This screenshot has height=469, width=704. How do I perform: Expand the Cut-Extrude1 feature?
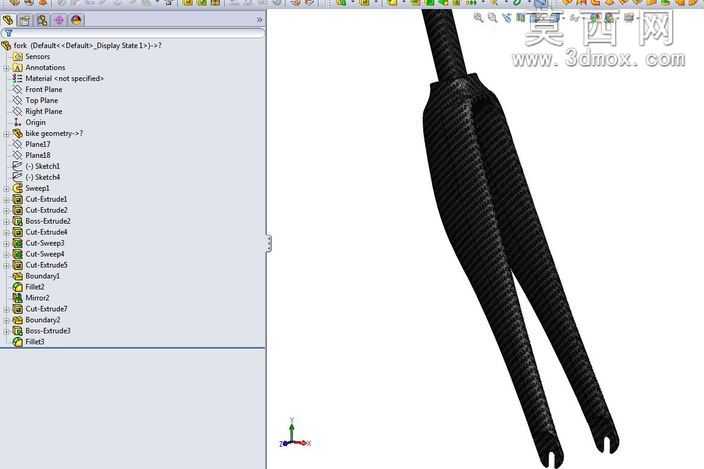(6, 199)
